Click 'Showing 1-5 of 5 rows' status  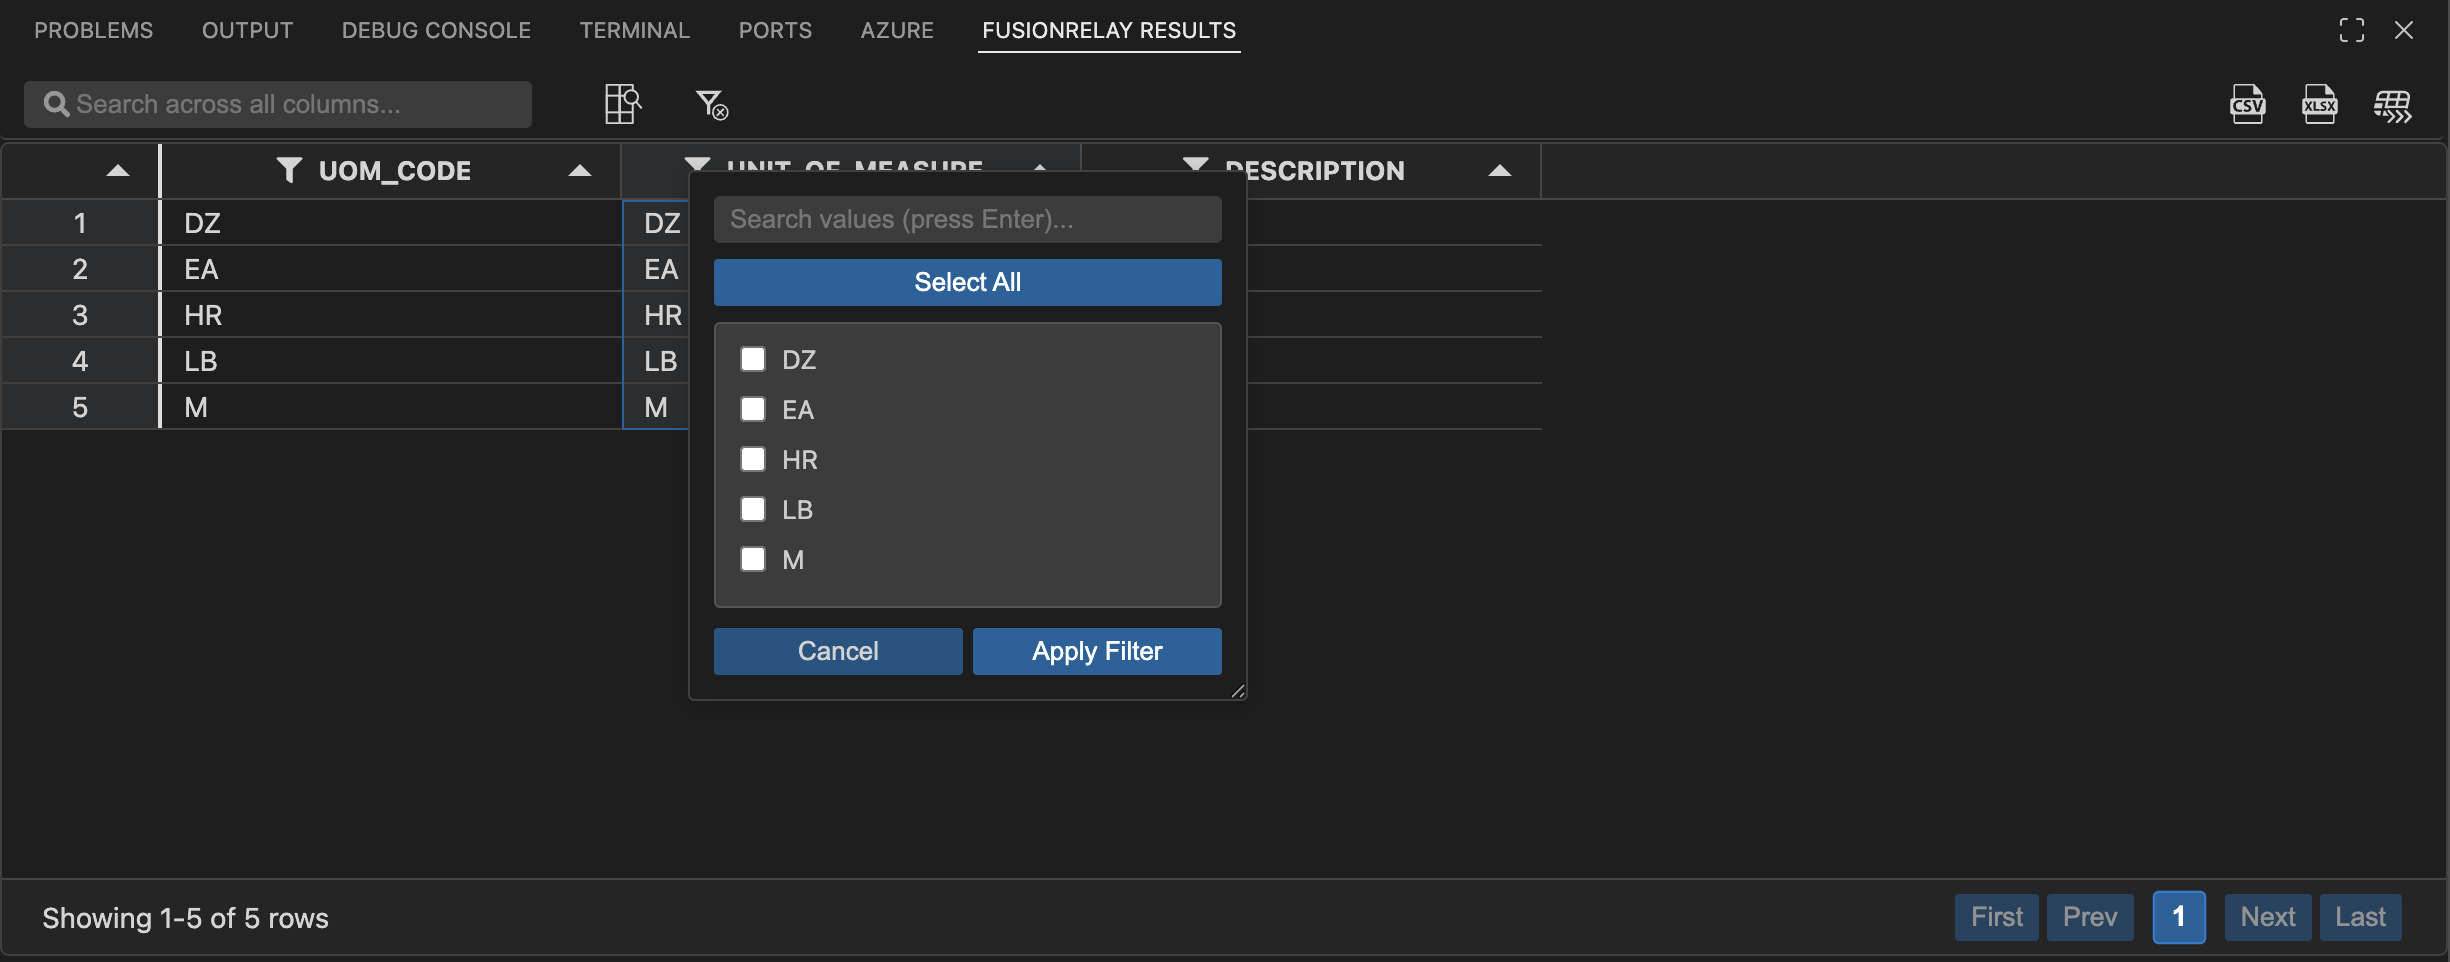coord(185,918)
